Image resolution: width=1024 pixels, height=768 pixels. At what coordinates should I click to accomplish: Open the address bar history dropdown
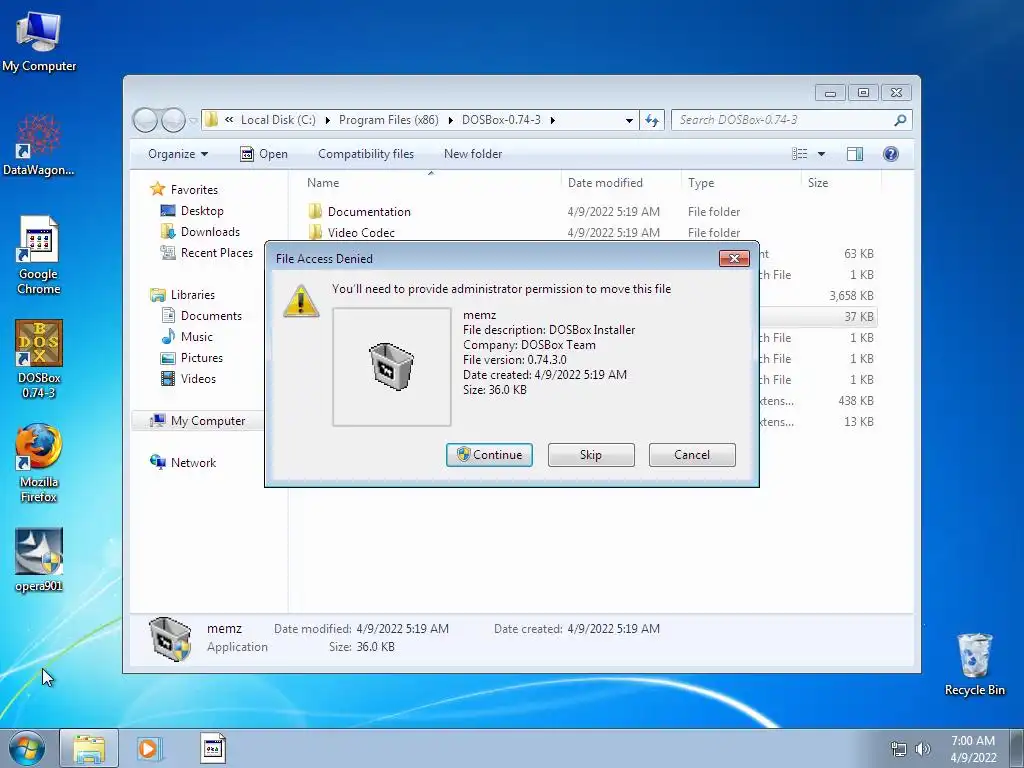629,120
